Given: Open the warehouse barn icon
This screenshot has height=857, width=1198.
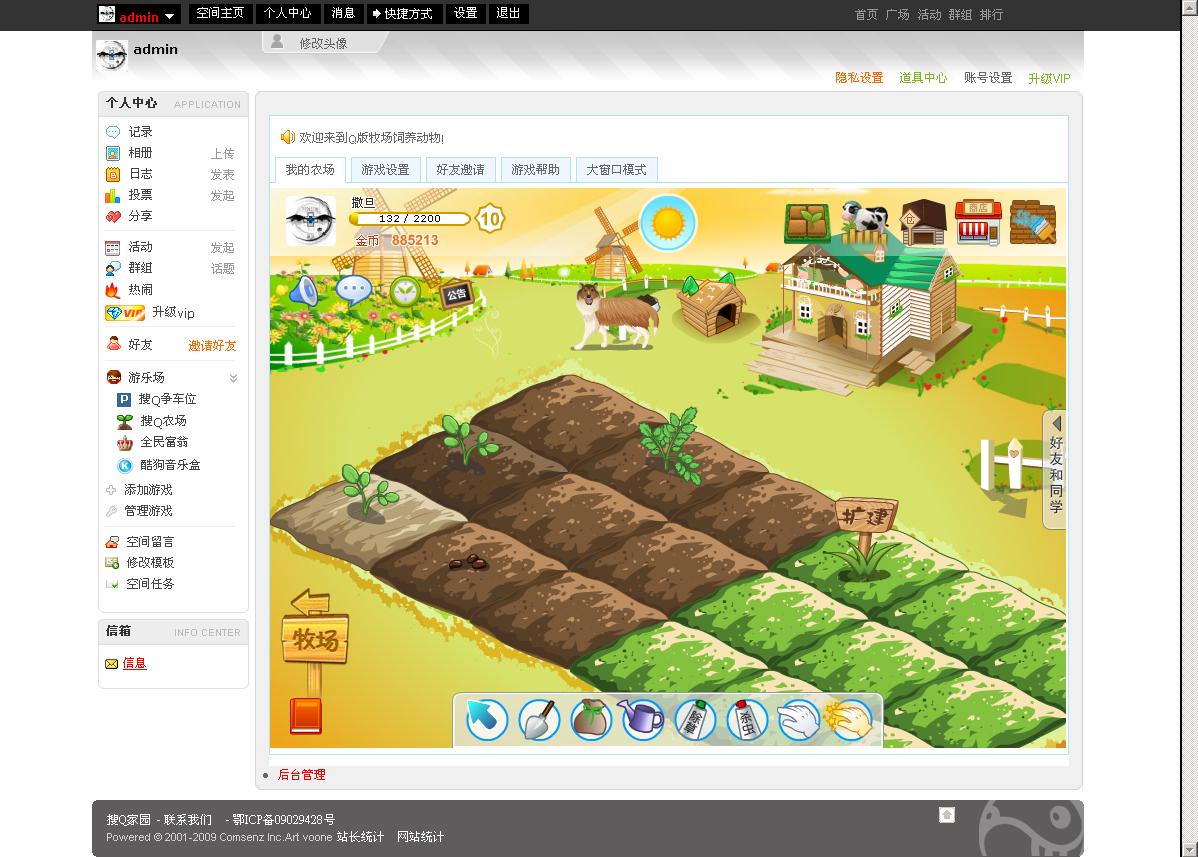Looking at the screenshot, I should pos(923,222).
